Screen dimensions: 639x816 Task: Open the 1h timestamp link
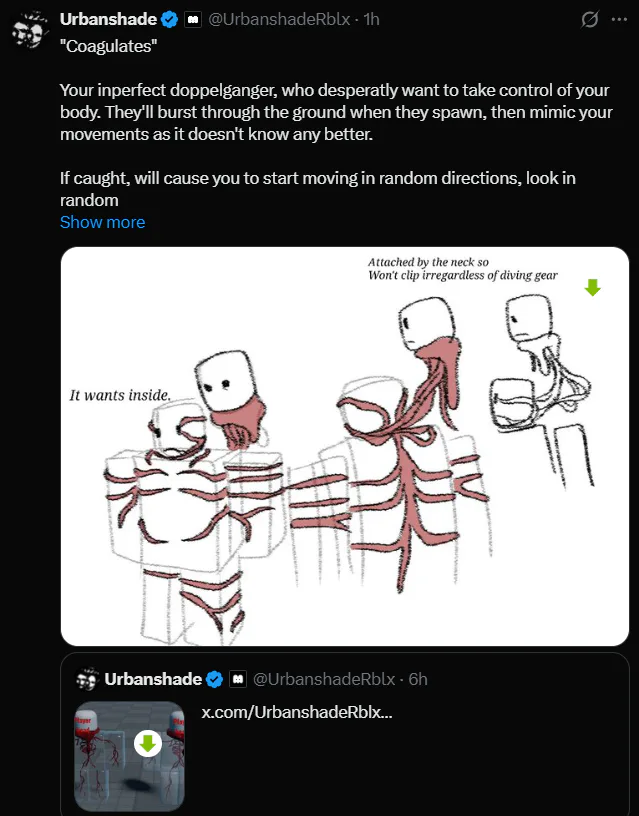(371, 20)
